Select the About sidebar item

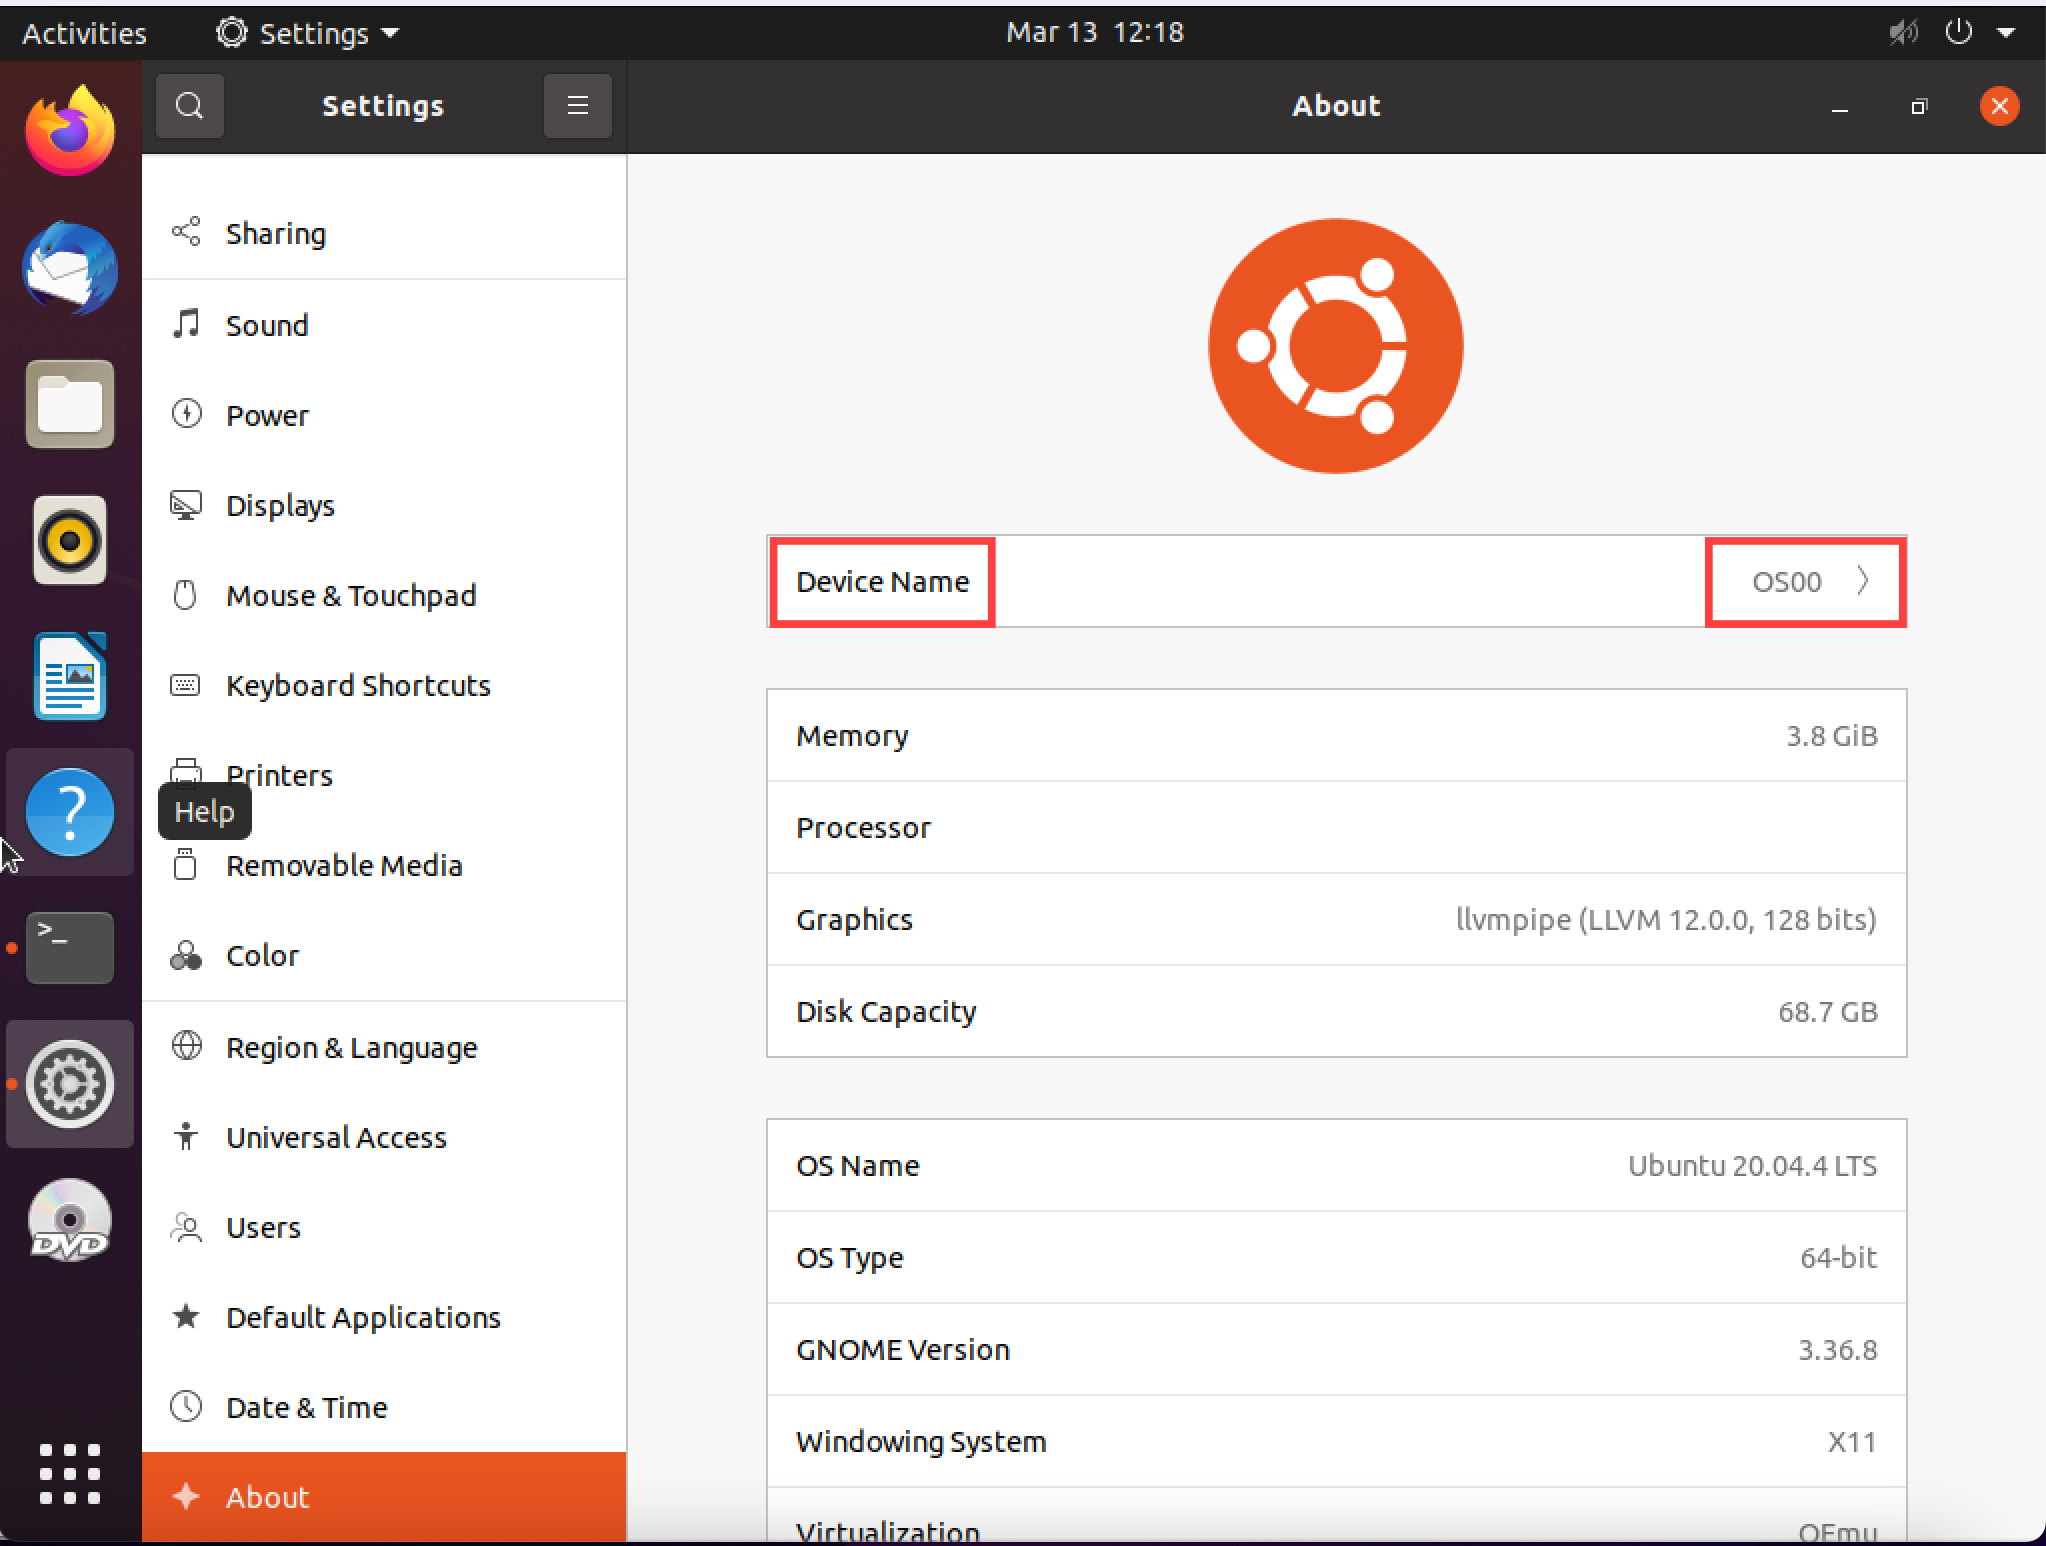click(384, 1497)
